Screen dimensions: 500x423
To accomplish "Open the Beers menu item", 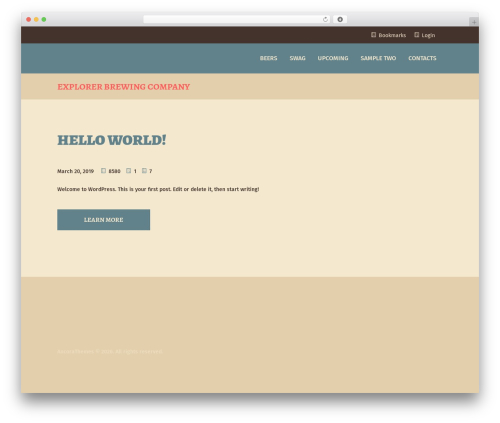I will click(268, 58).
